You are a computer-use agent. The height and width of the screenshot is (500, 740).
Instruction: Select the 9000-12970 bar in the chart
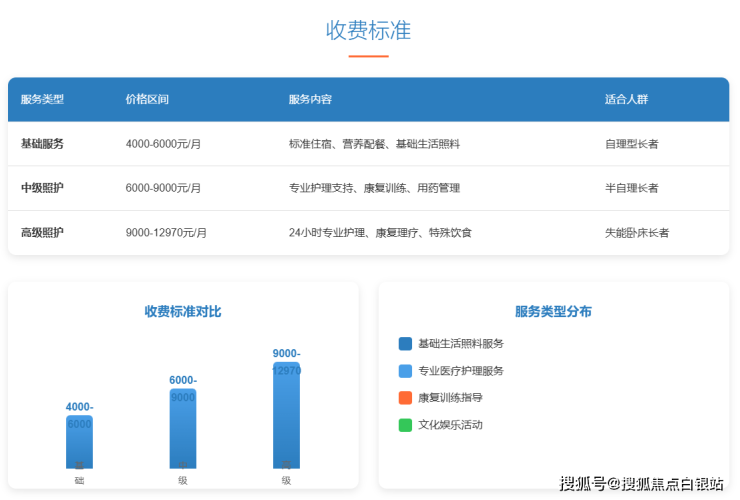286,415
